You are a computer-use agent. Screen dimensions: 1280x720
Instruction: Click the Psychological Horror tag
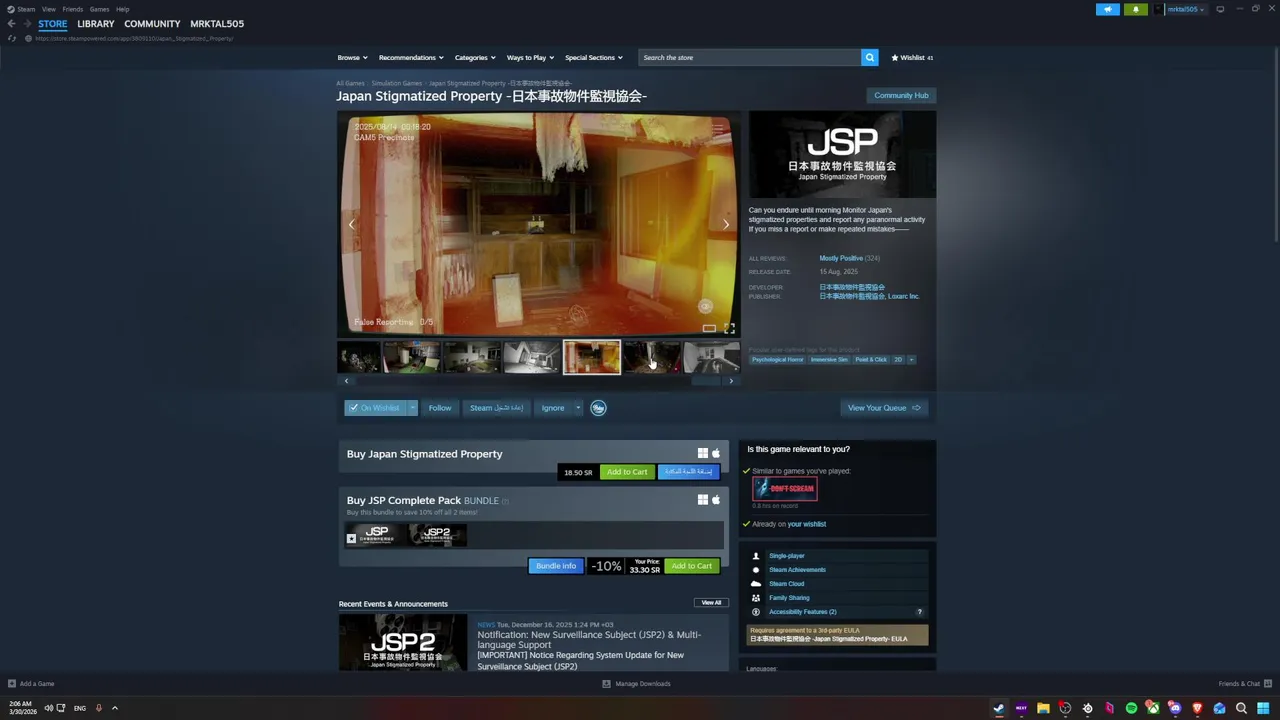[x=778, y=359]
